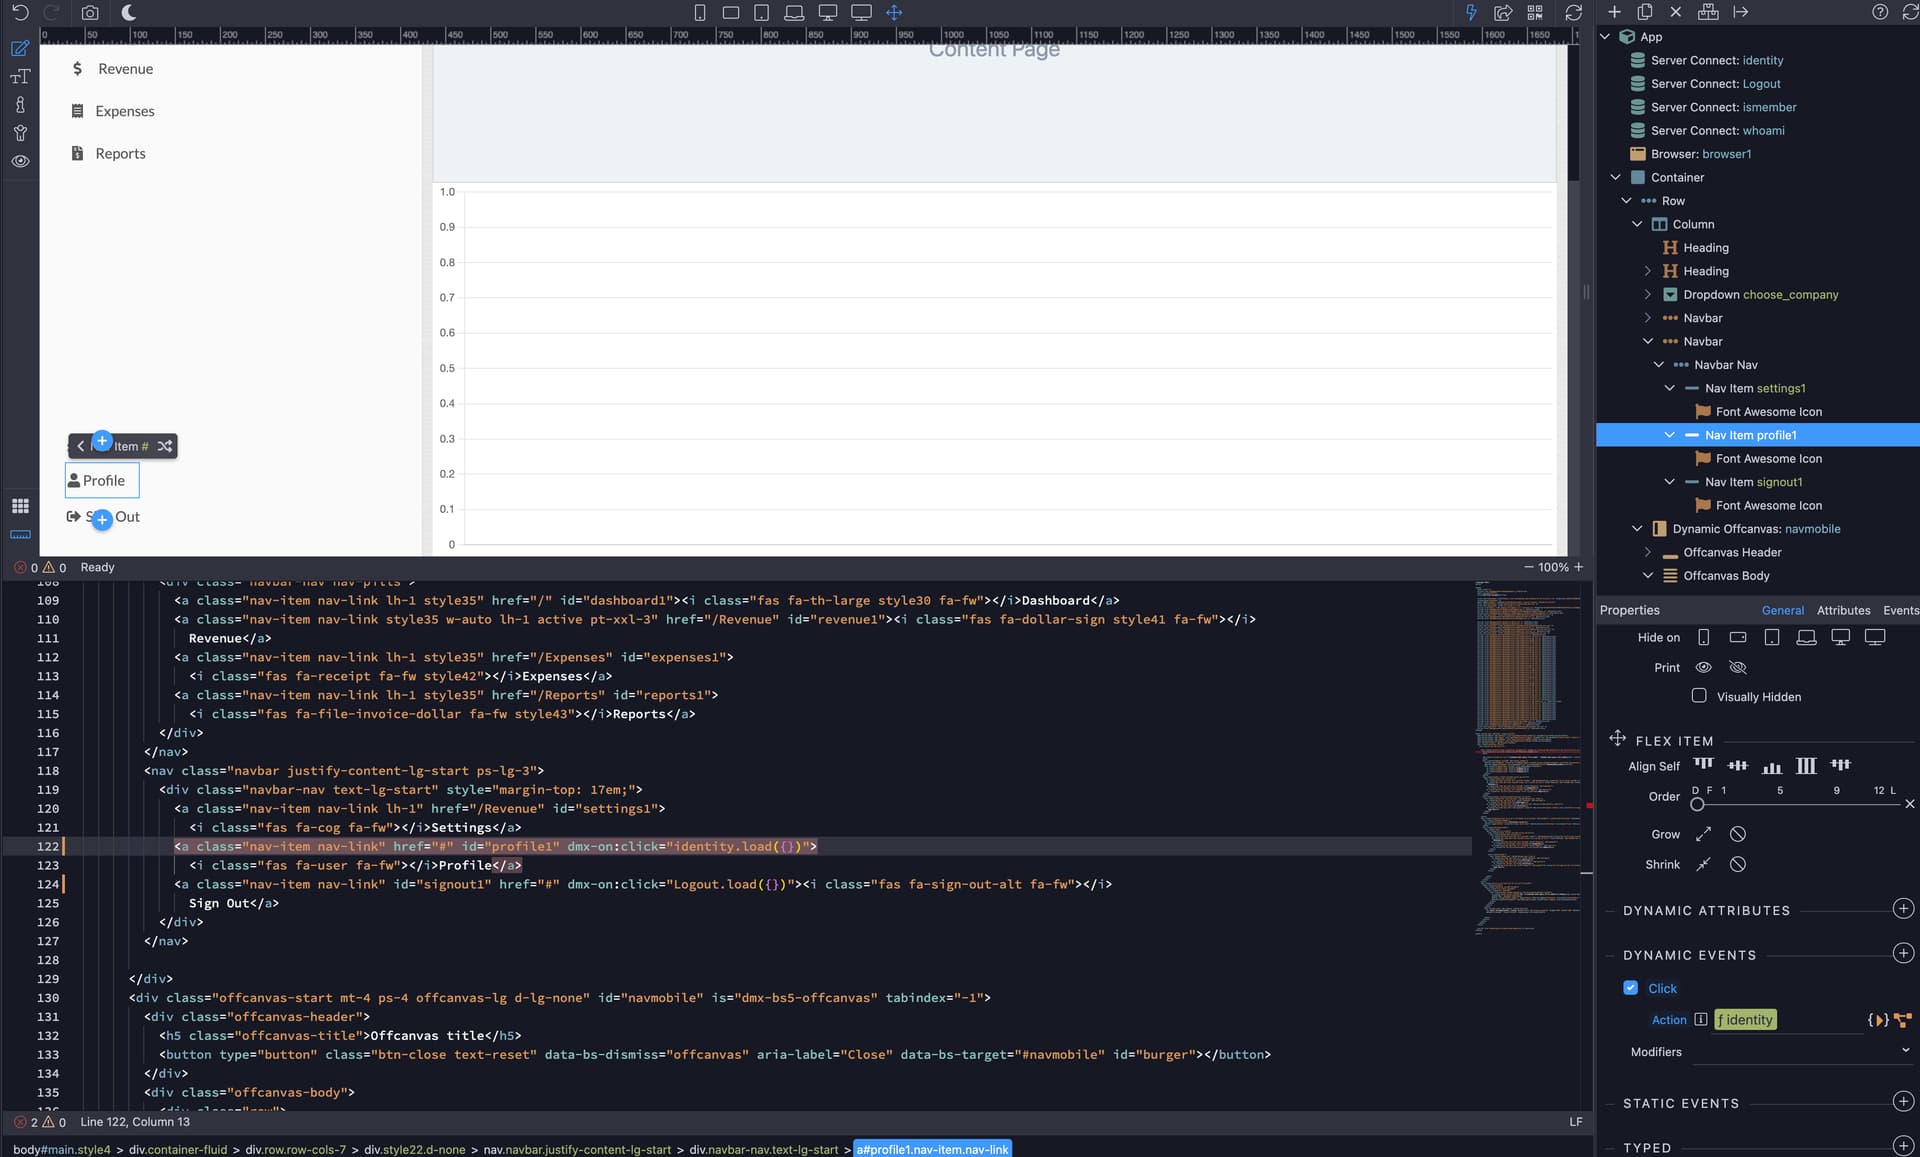Click the Order slider handle
Viewport: 1920px width, 1157px height.
[x=1697, y=803]
